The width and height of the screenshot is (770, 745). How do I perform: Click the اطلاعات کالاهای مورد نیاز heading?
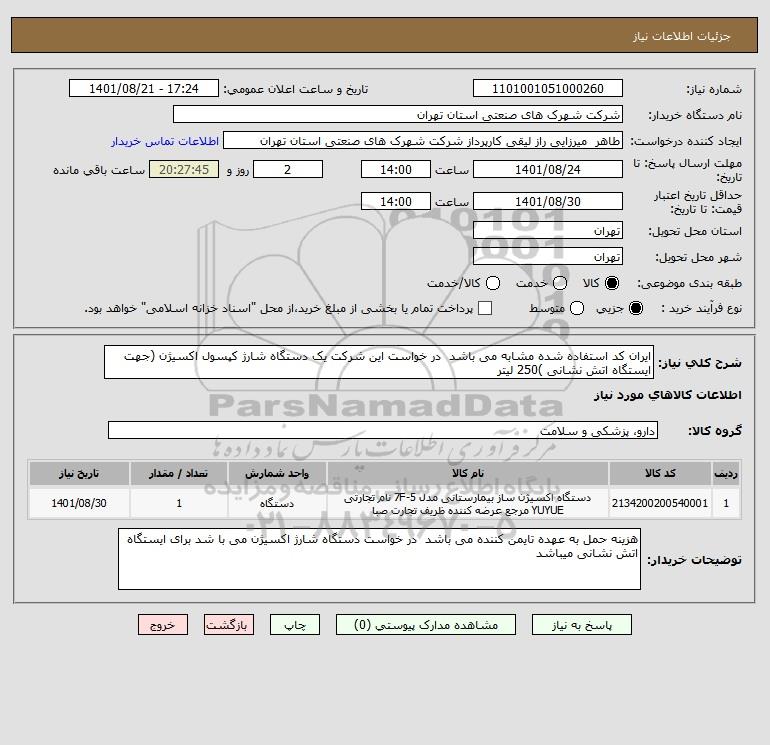click(x=668, y=395)
